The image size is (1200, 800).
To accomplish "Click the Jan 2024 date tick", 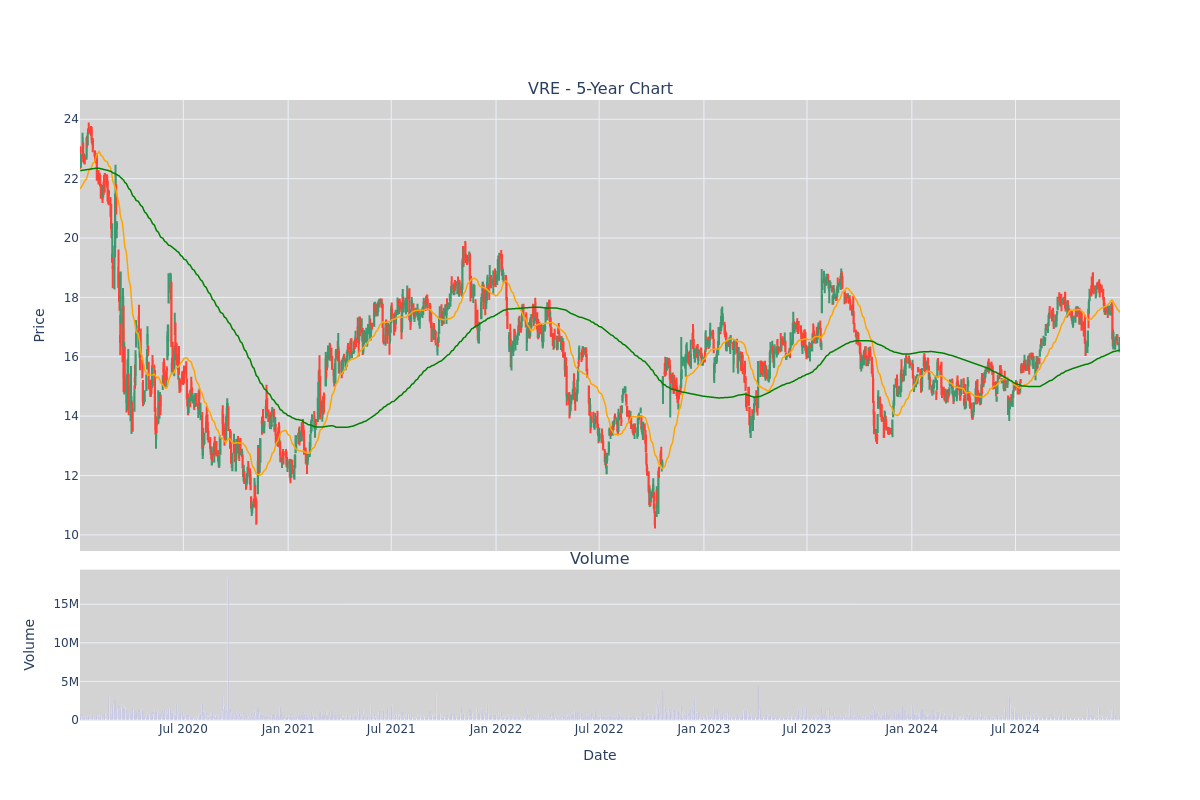I will click(912, 729).
